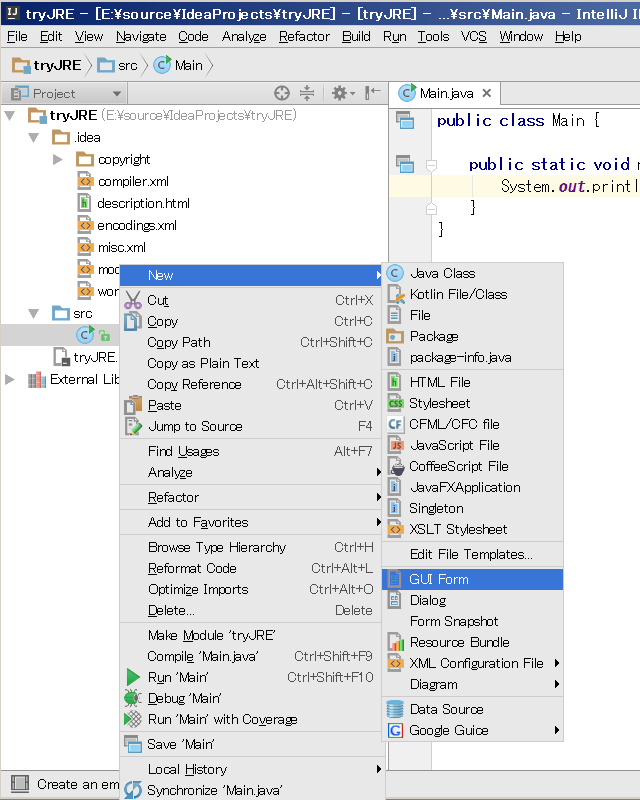
Task: Choose Singleton template
Action: coord(473,508)
